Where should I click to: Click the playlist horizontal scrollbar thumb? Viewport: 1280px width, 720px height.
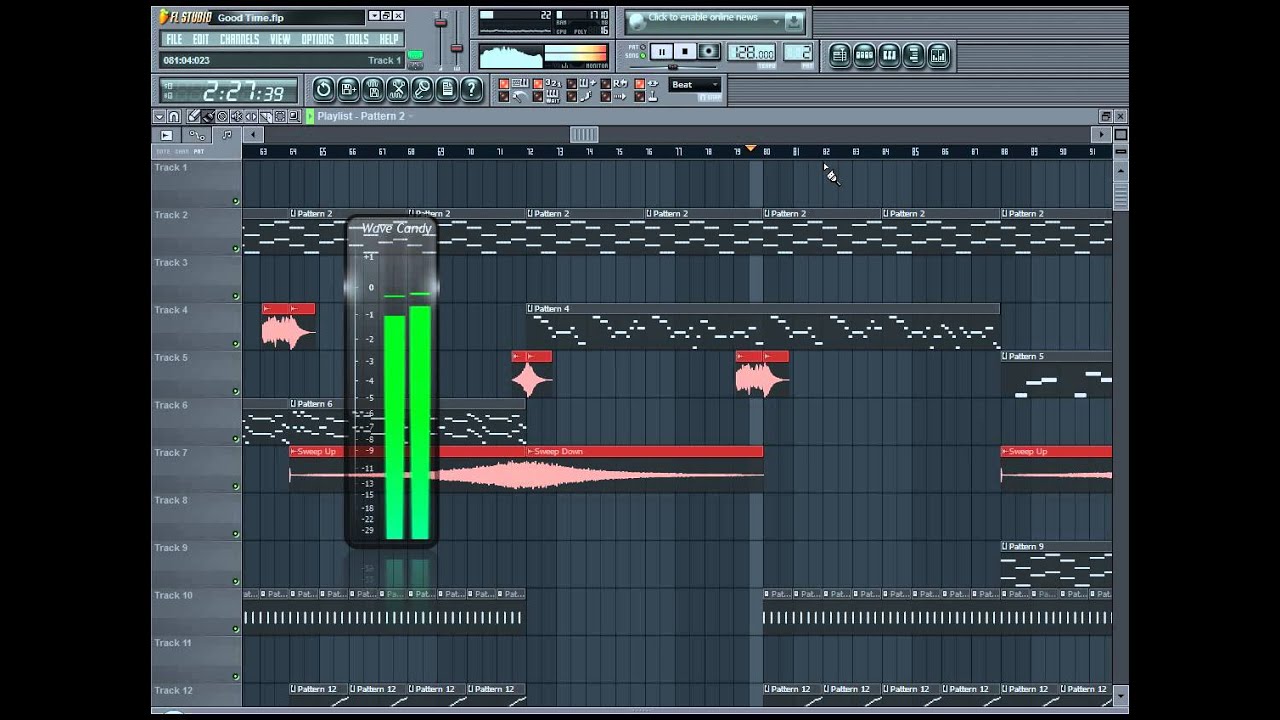584,135
